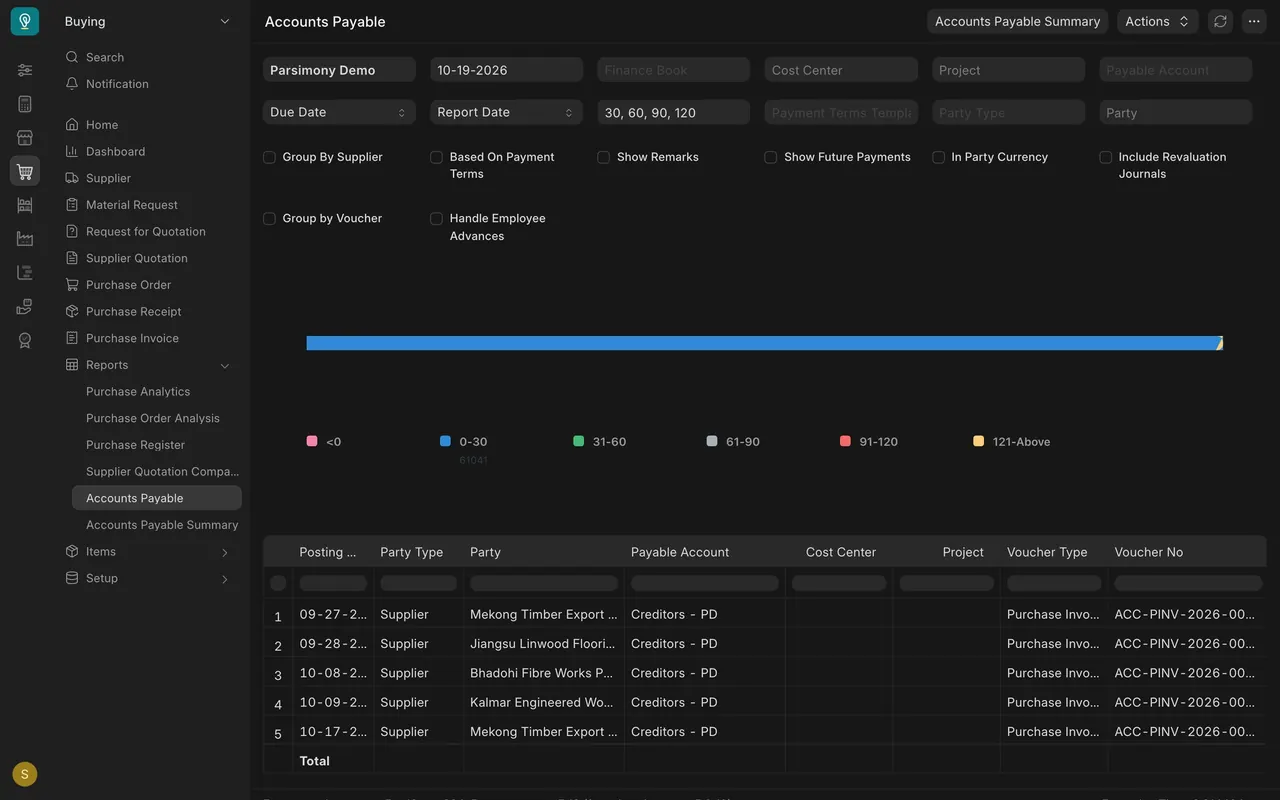Open Supplier Quotation in the sidebar
The height and width of the screenshot is (800, 1280).
click(x=137, y=258)
